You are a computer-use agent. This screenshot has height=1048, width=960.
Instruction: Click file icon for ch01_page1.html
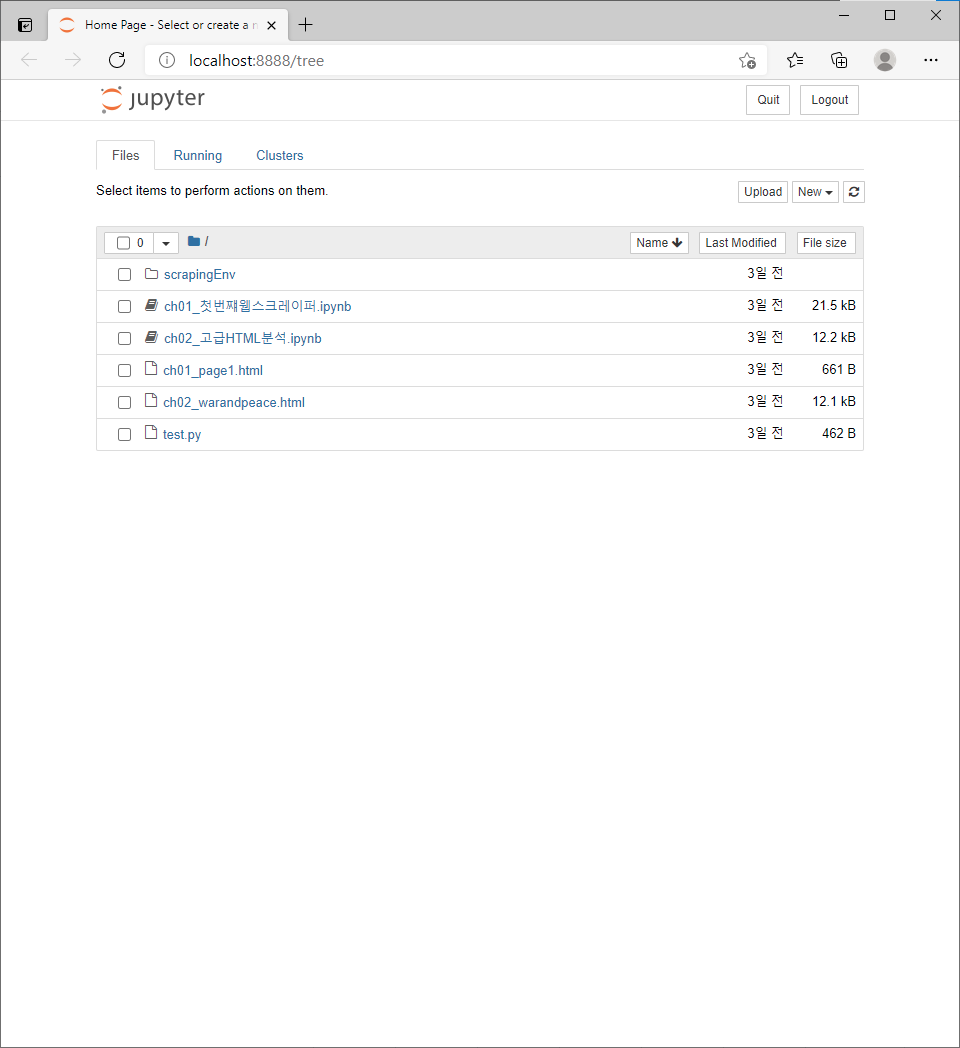151,369
